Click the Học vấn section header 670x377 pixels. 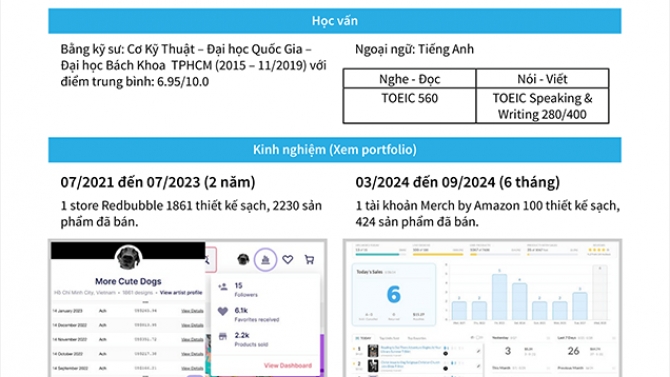[335, 21]
